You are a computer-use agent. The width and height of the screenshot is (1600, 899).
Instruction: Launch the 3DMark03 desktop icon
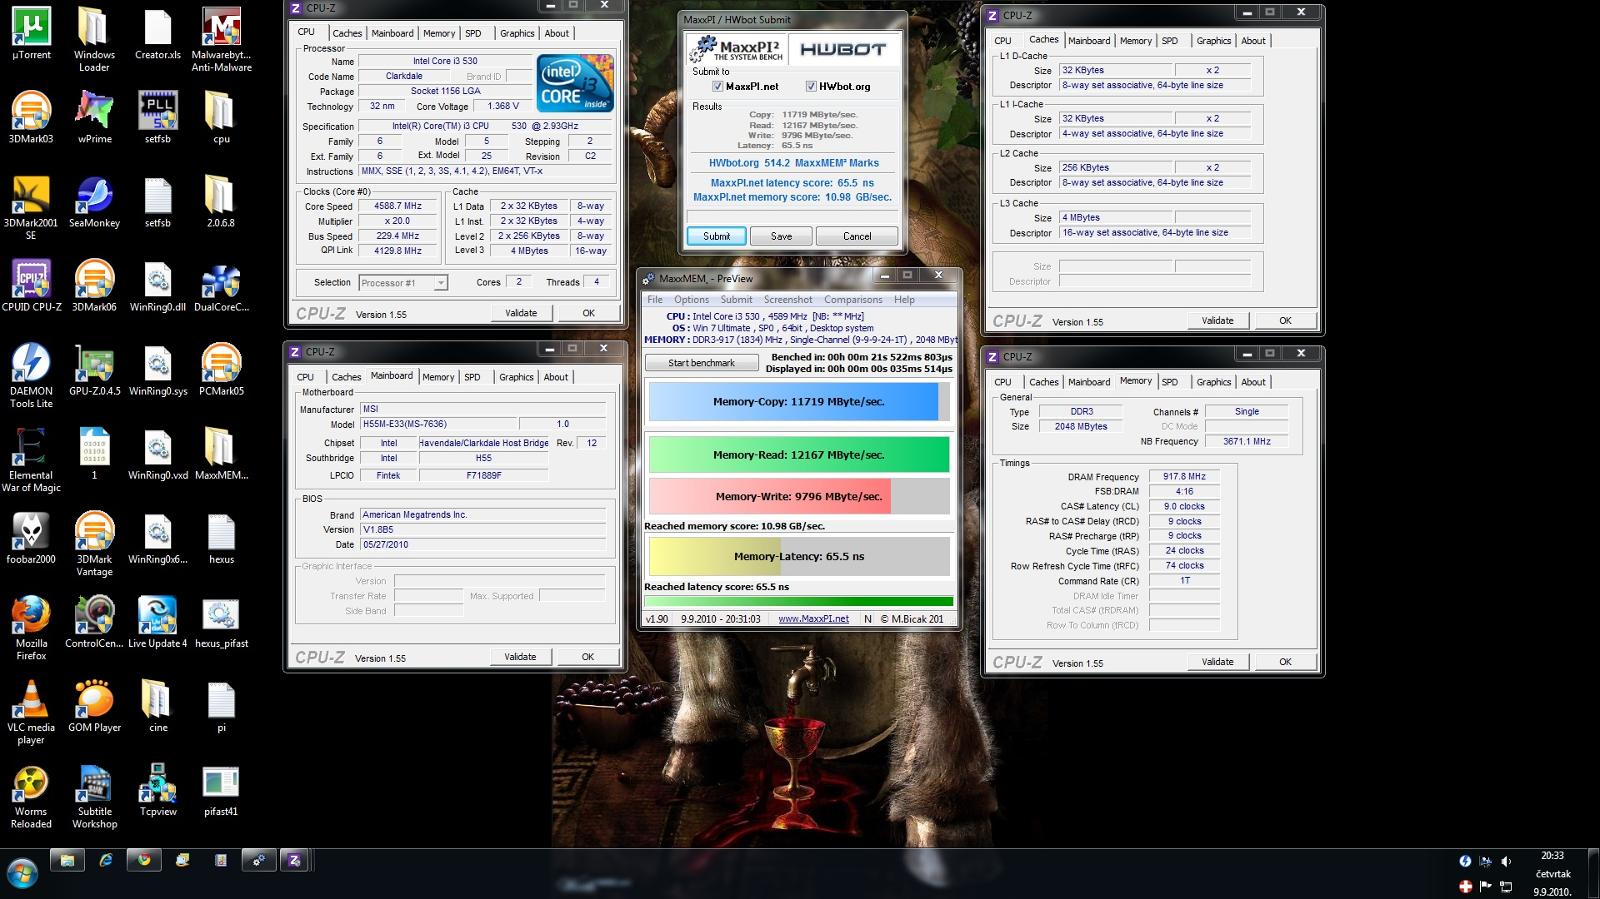tap(31, 118)
